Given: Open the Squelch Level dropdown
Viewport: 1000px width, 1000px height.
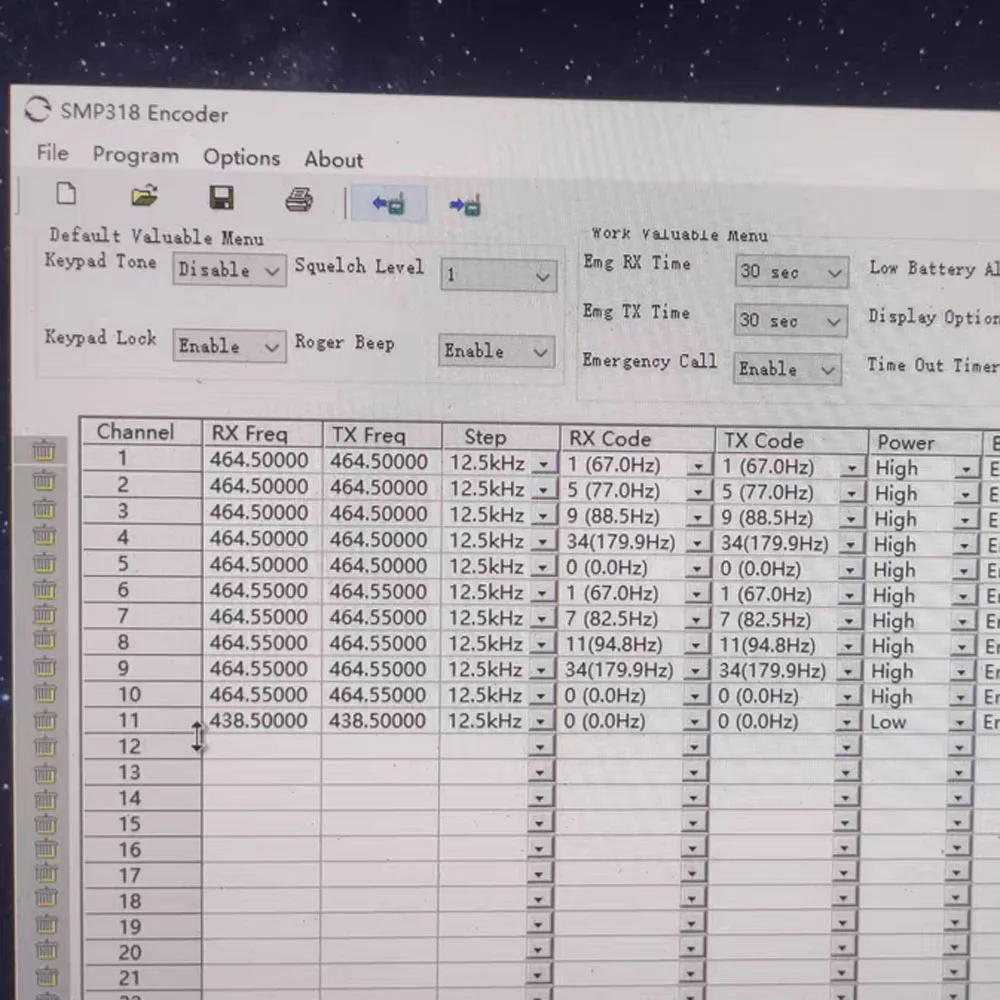Looking at the screenshot, I should point(498,276).
